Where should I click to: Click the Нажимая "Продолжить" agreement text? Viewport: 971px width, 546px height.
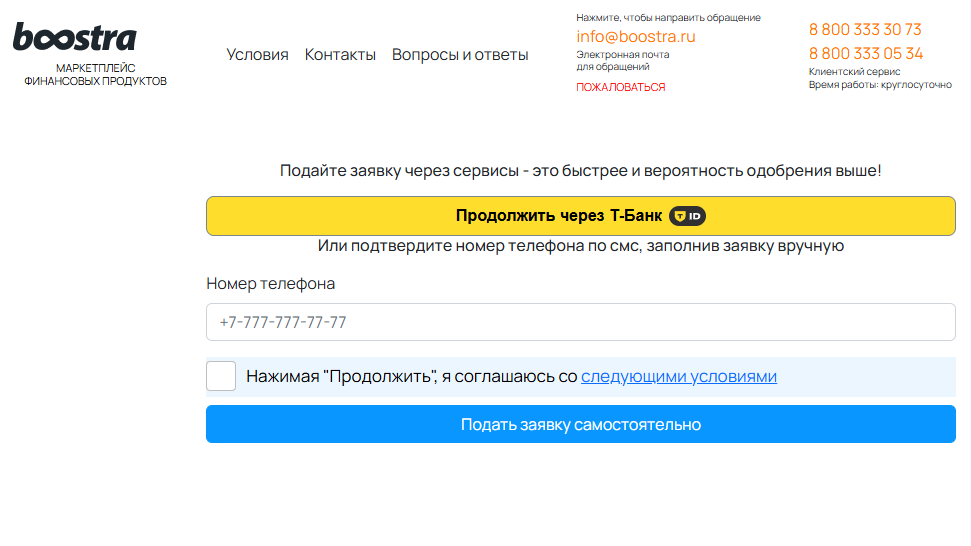[x=411, y=377]
